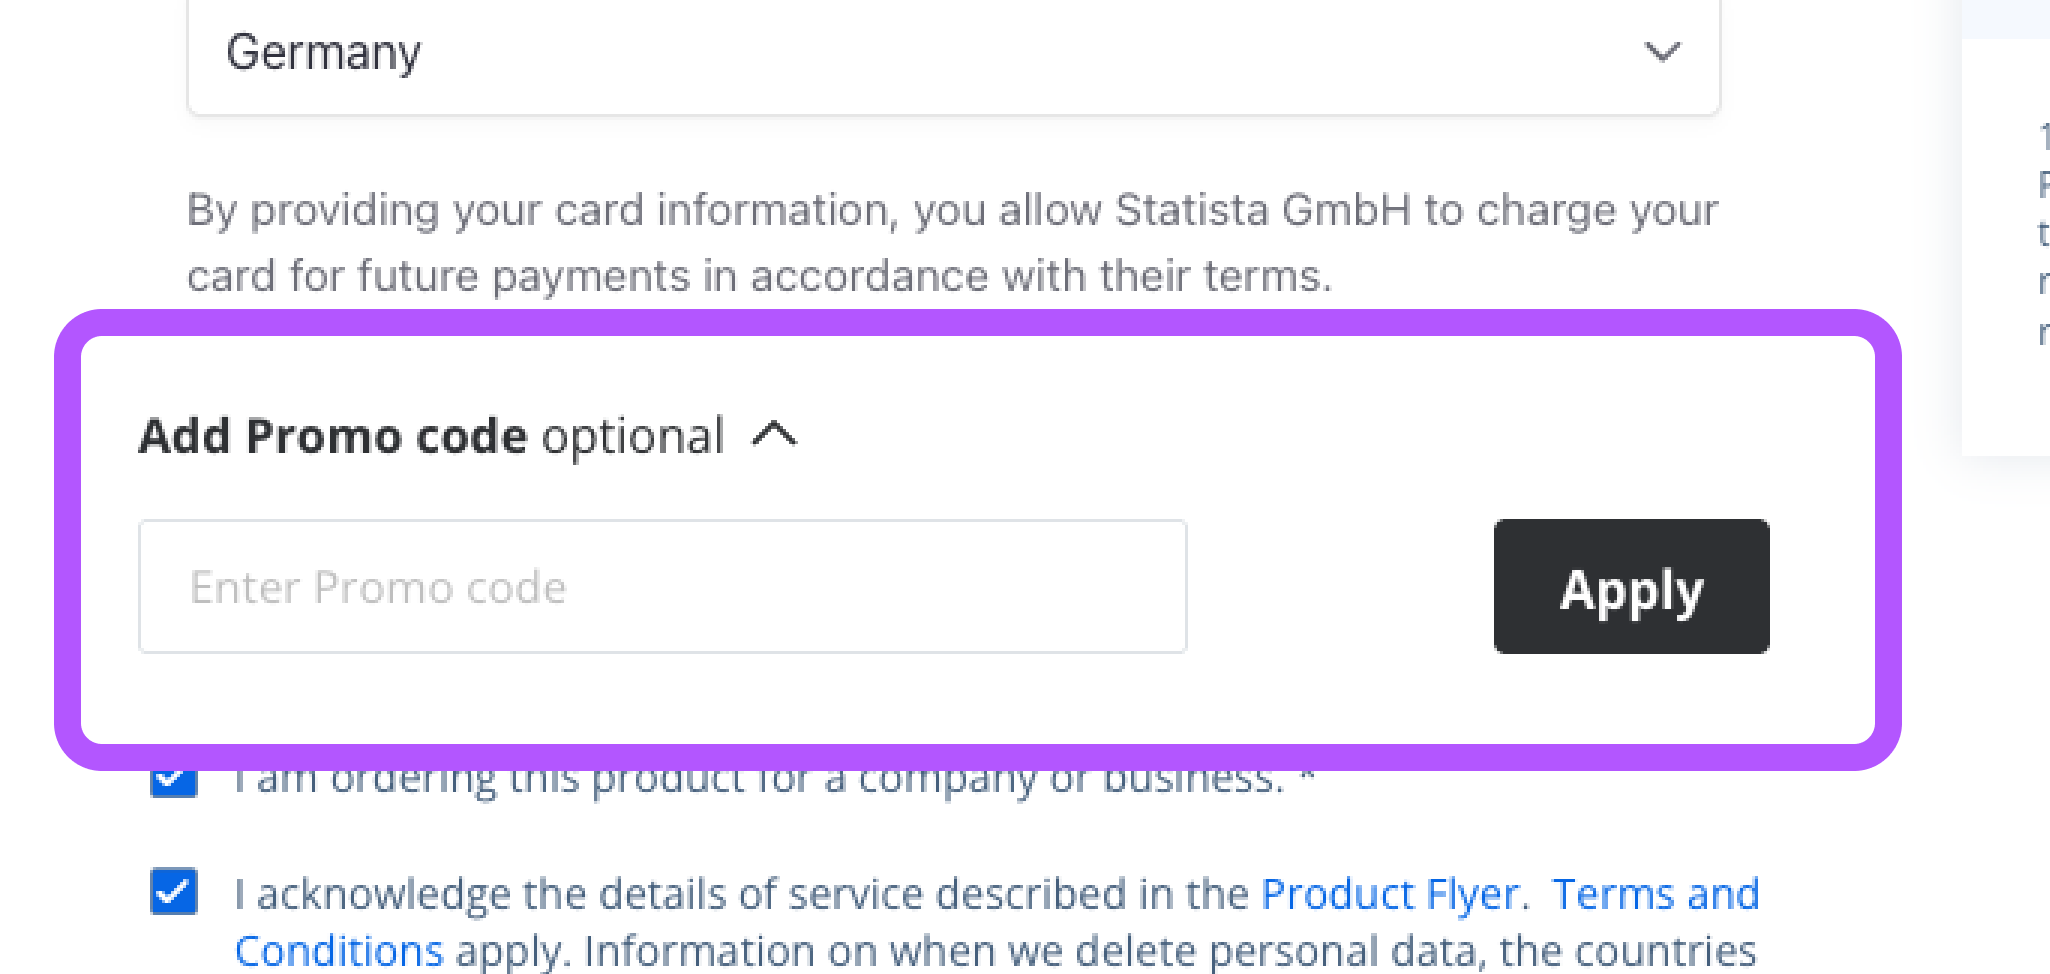Open the Product Flyer link

coord(1390,894)
